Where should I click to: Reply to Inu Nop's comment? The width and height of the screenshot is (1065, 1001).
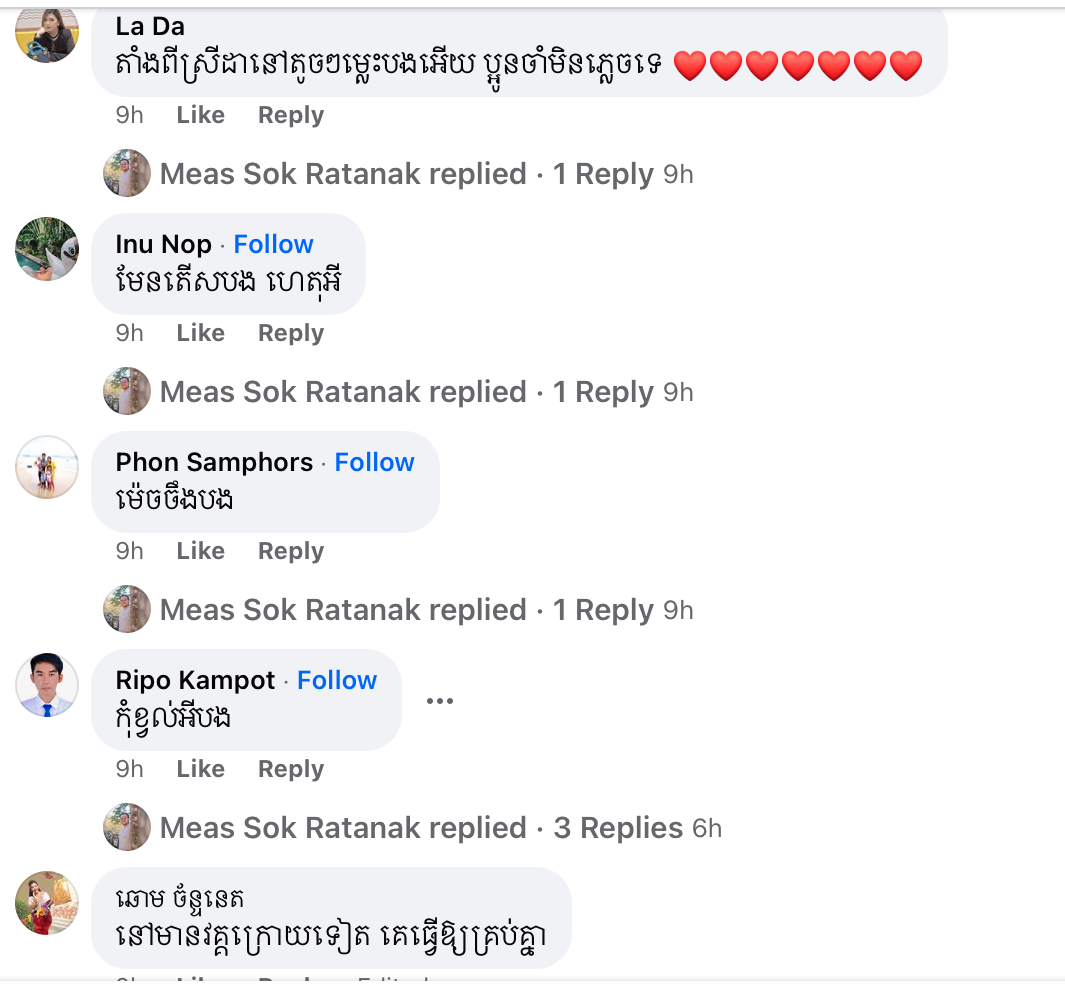click(x=291, y=333)
